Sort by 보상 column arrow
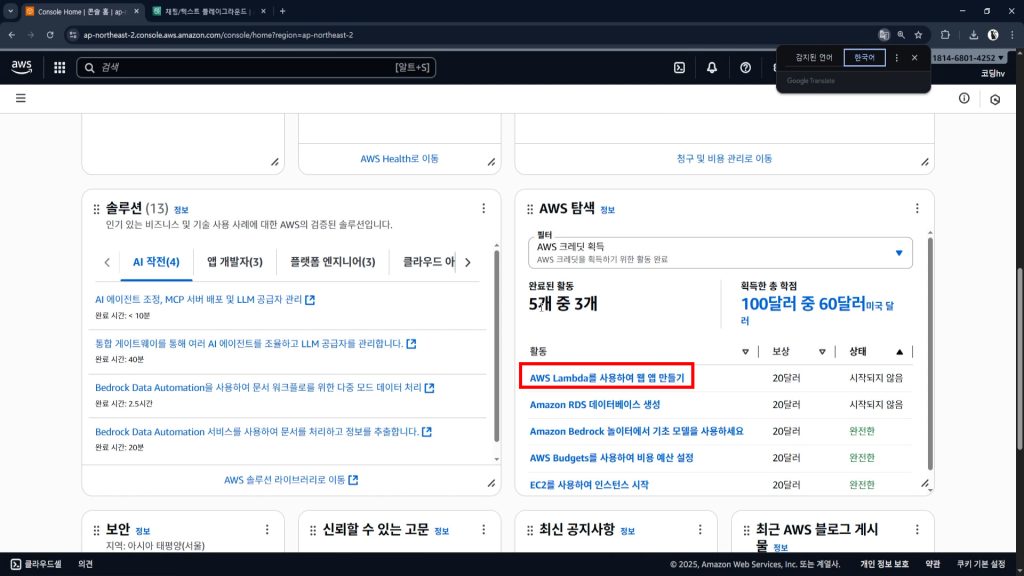This screenshot has height=576, width=1024. point(822,351)
